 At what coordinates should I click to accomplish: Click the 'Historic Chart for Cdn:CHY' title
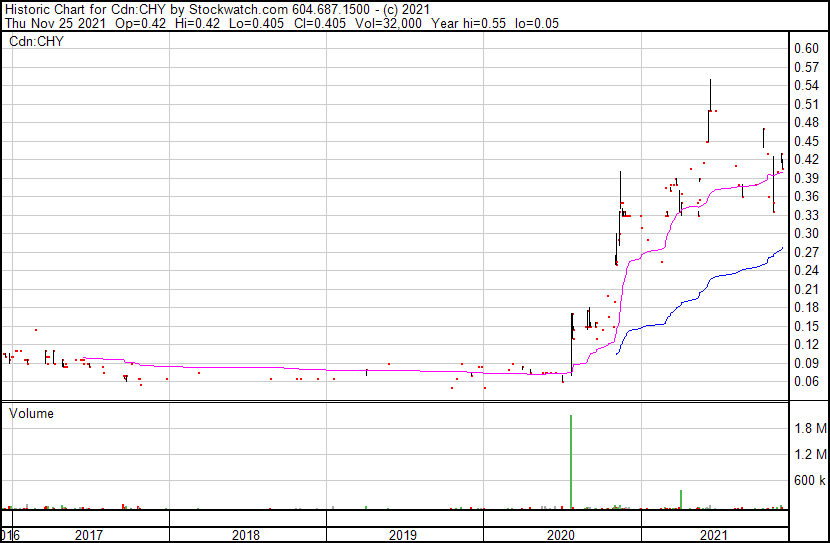click(85, 9)
